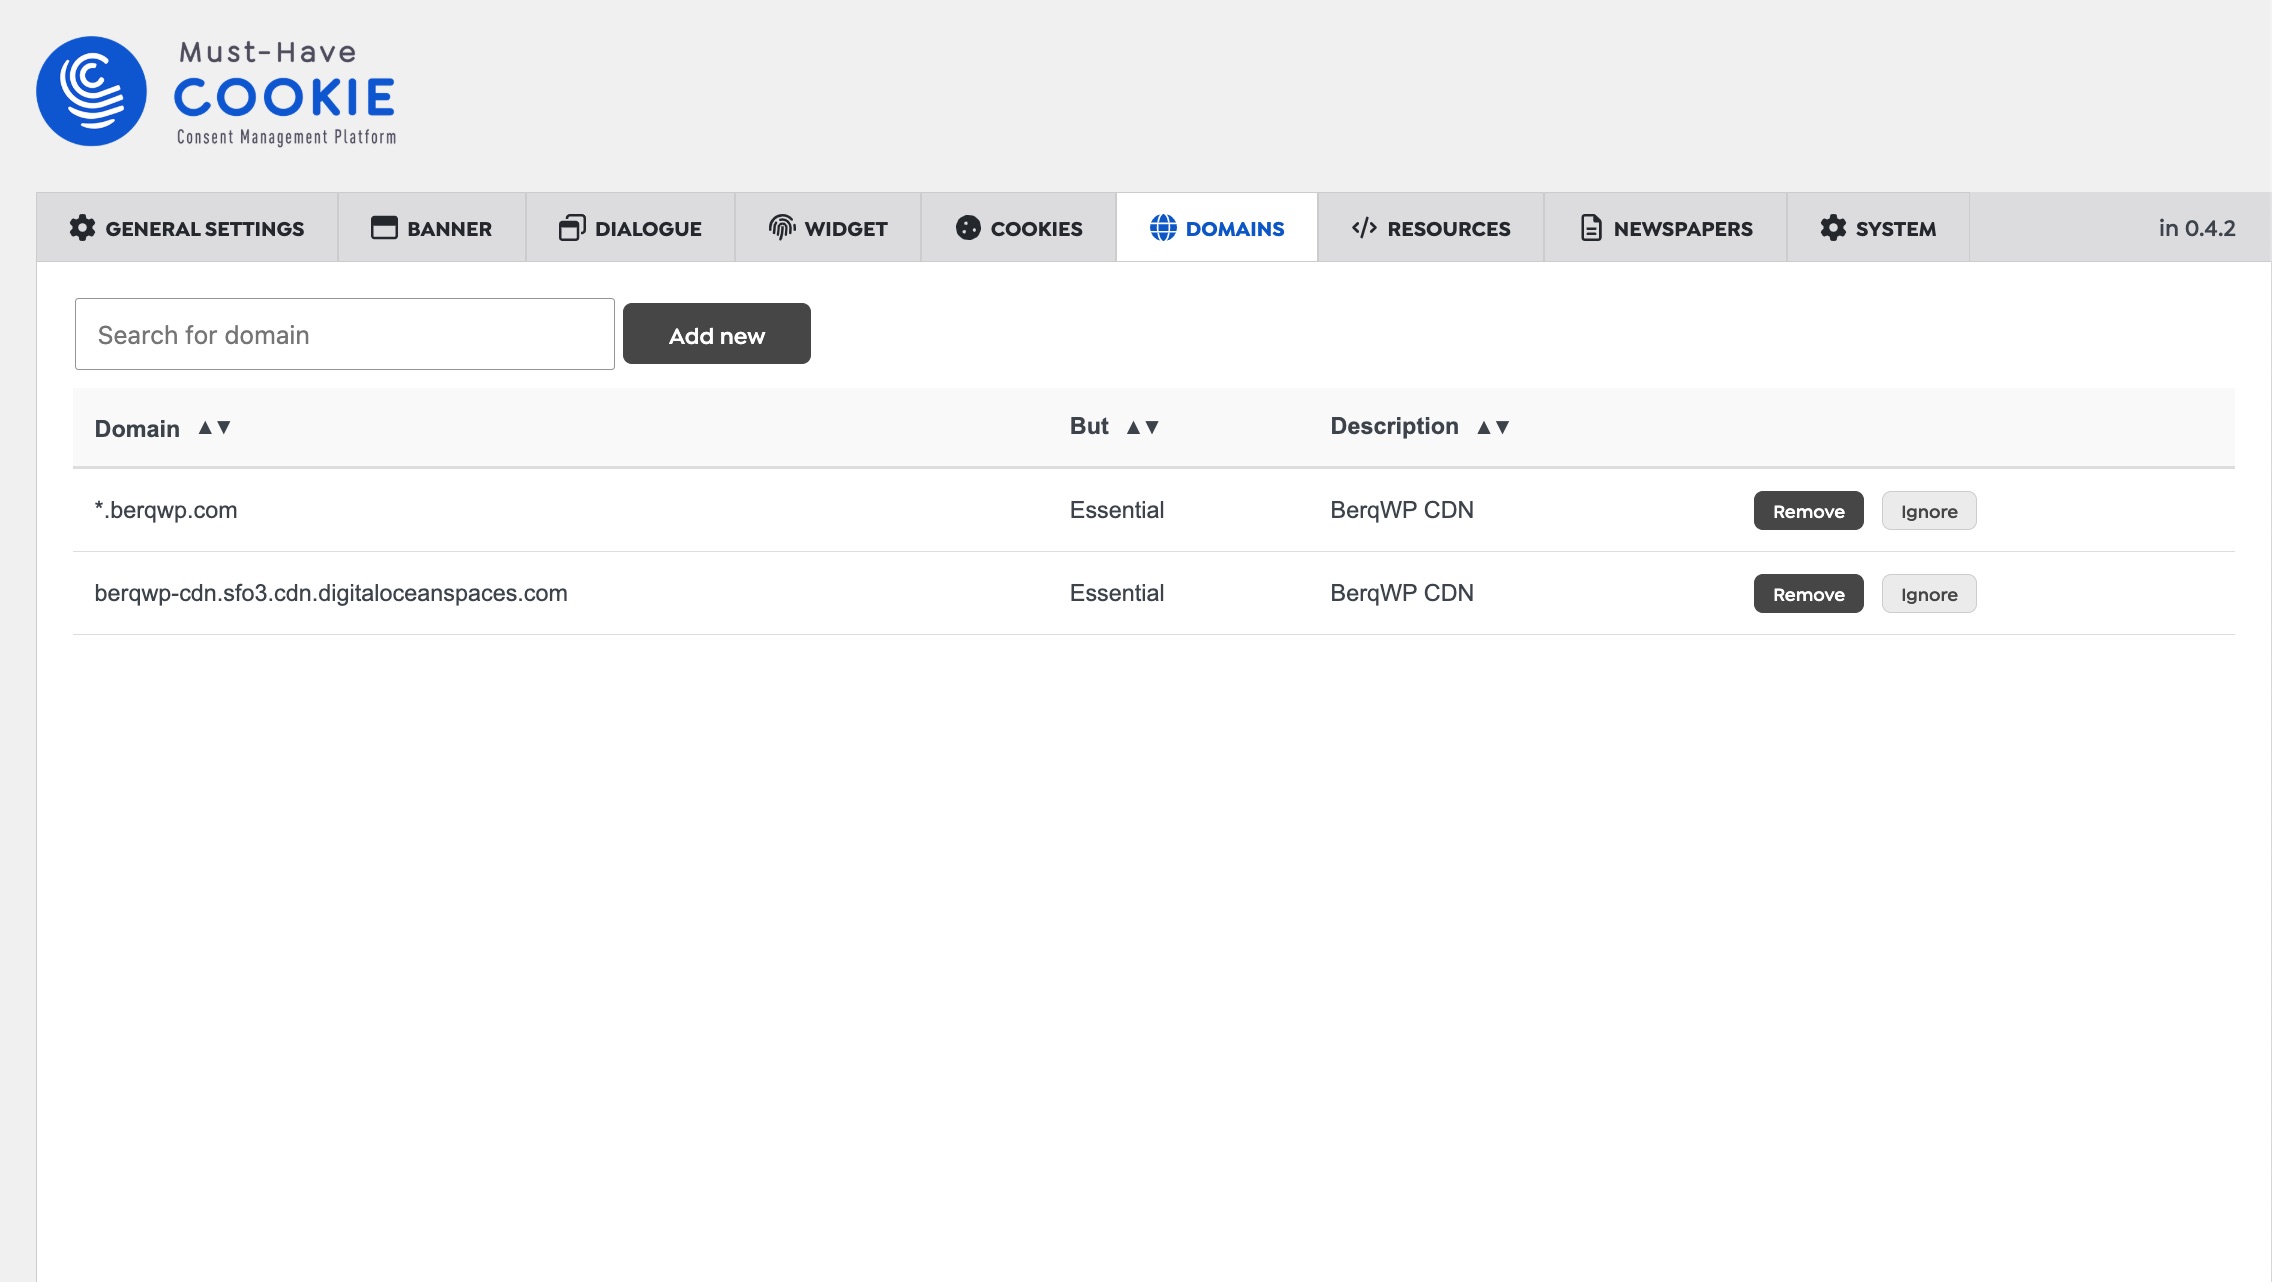Click the *.berqwp.com domain cell
Viewport: 2272px width, 1282px height.
(x=166, y=510)
